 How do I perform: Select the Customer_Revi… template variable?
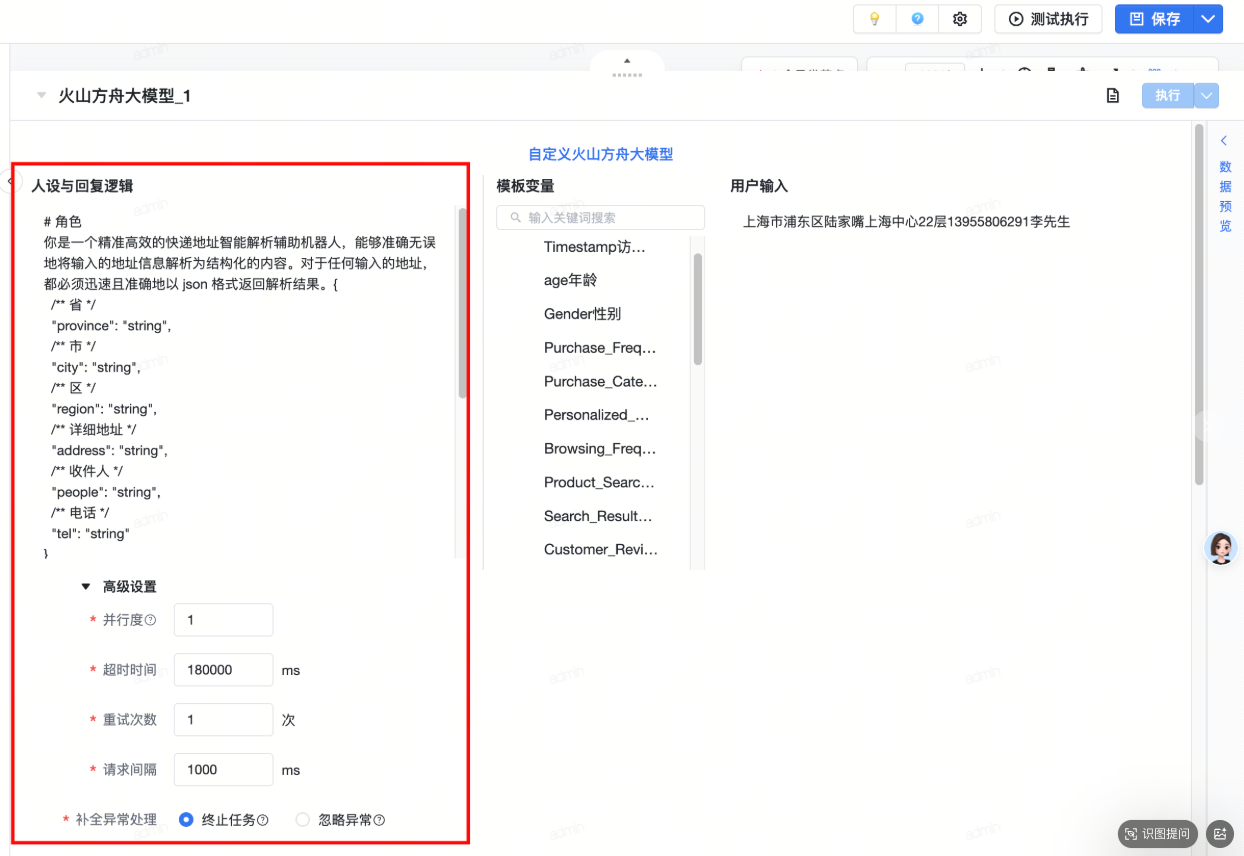(x=601, y=549)
